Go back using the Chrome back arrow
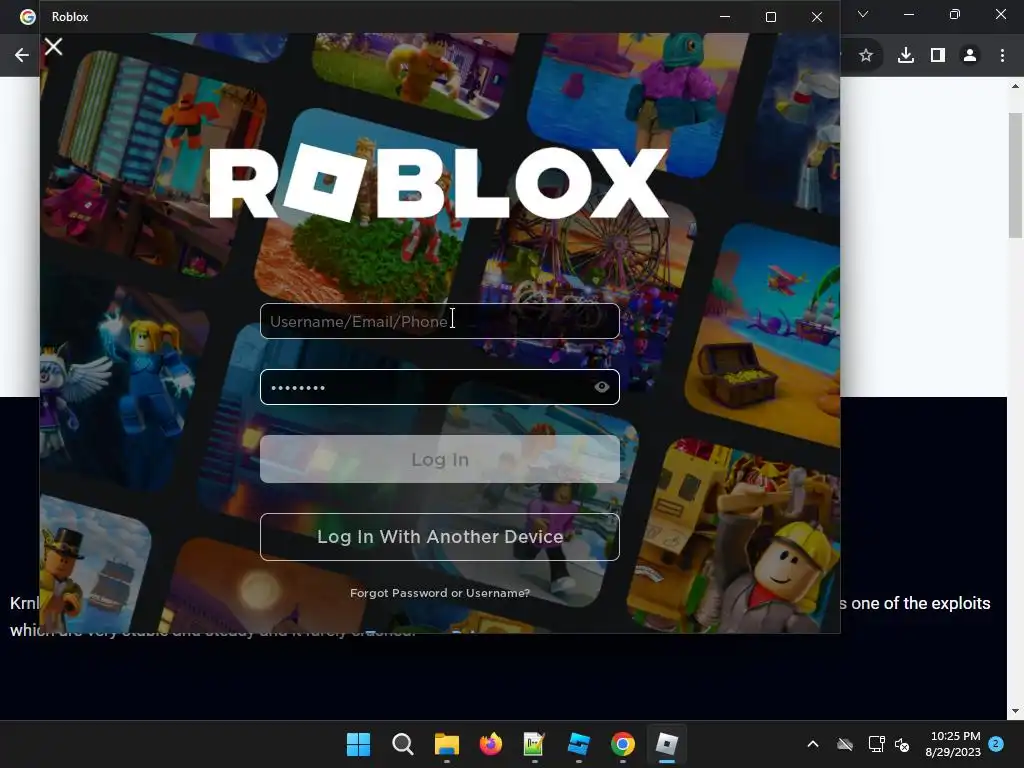 pos(22,56)
